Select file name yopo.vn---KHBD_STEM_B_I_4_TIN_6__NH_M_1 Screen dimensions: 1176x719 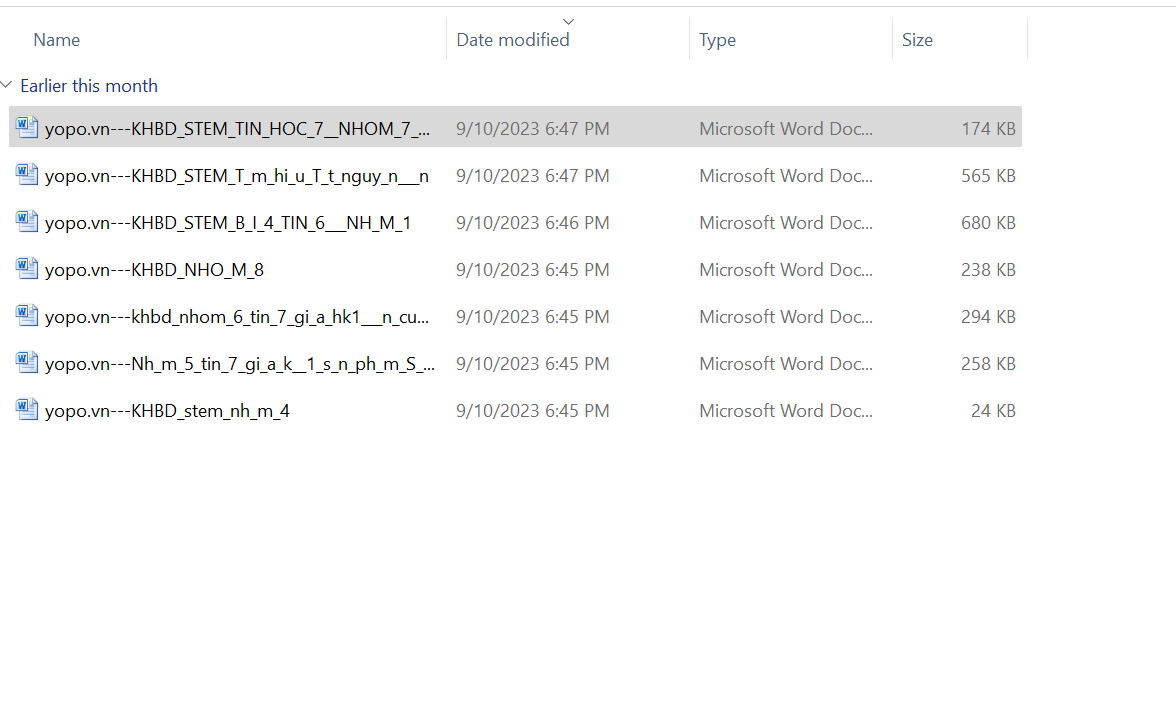(x=228, y=223)
